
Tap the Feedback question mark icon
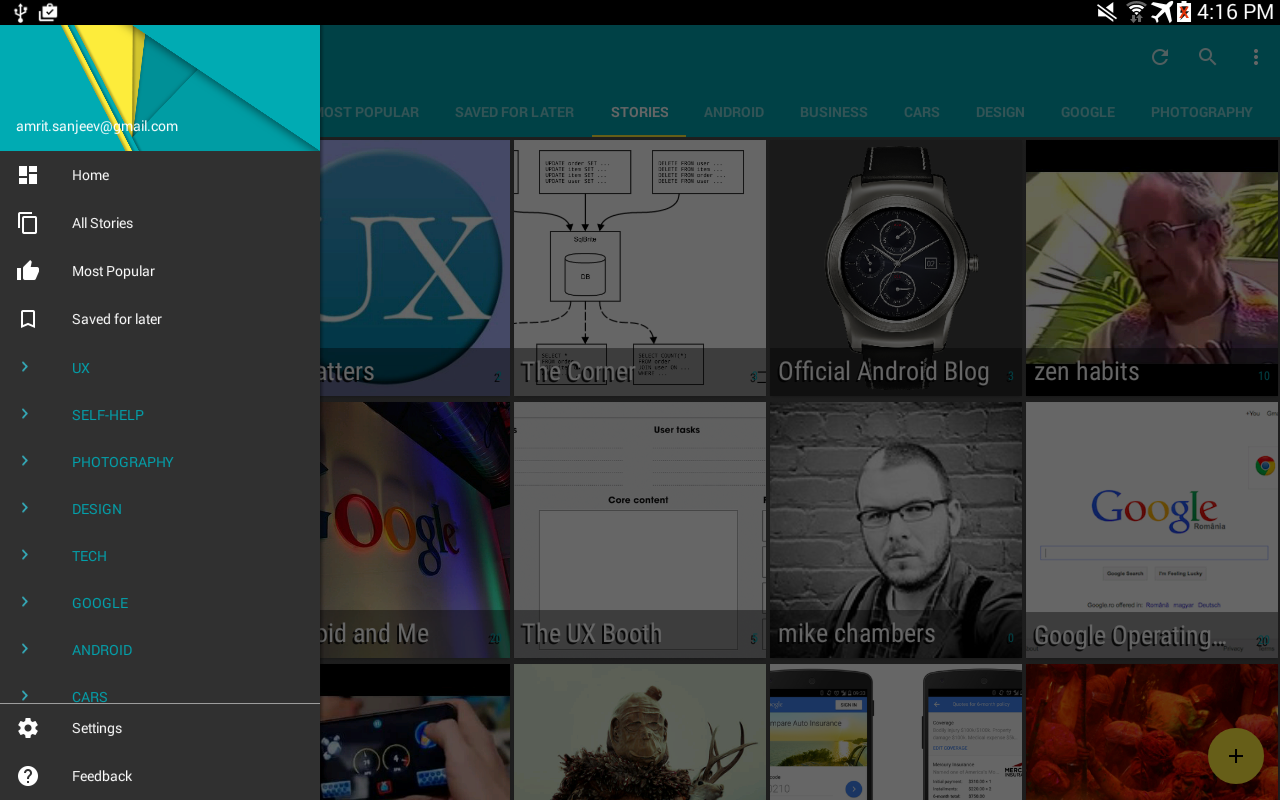click(28, 776)
